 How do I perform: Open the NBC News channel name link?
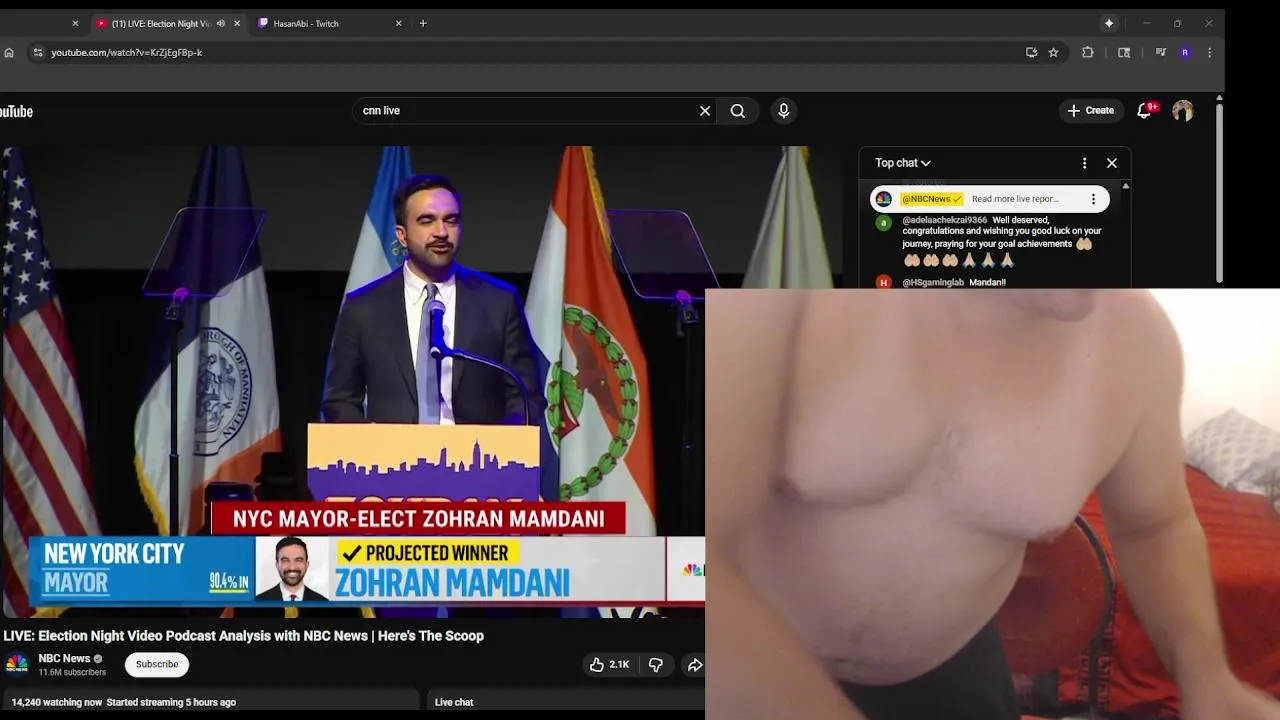tap(64, 658)
